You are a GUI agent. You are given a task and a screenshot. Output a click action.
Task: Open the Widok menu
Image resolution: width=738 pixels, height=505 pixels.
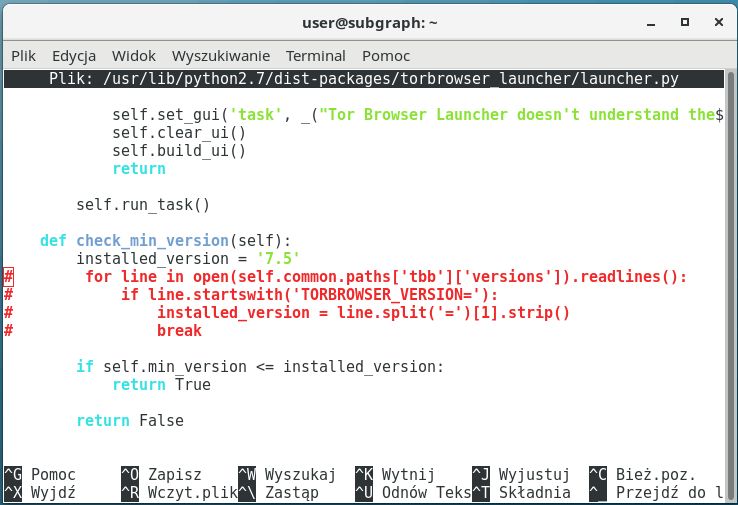click(x=134, y=56)
